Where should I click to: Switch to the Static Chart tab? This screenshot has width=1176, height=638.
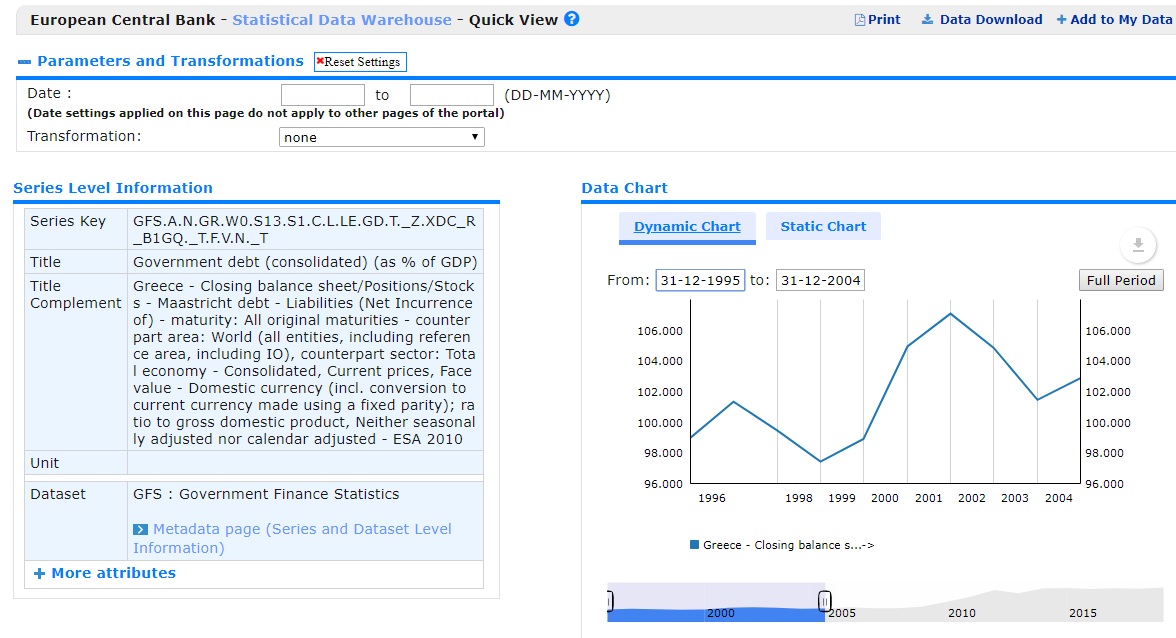823,226
